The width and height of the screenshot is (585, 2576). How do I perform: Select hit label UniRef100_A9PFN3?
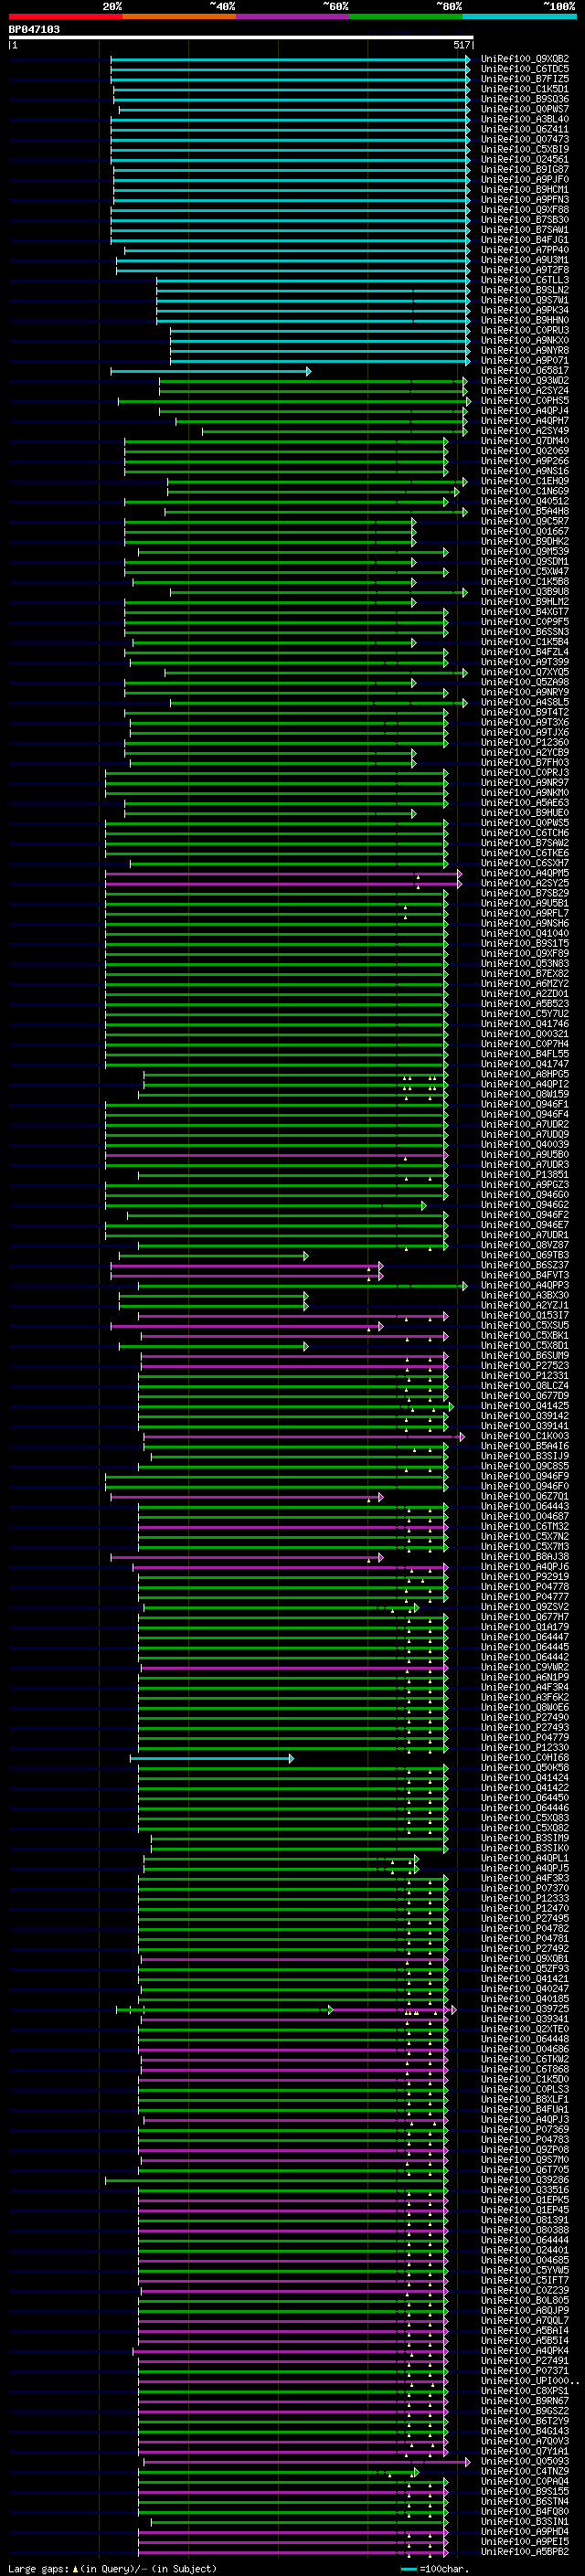[x=525, y=199]
